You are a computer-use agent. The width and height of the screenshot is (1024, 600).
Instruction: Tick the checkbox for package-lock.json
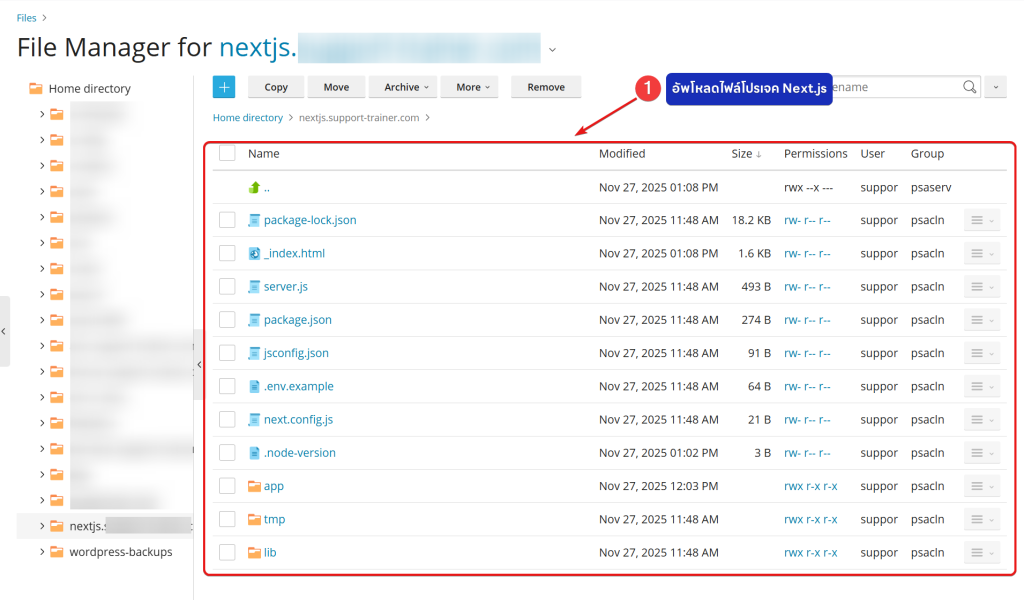pyautogui.click(x=227, y=220)
